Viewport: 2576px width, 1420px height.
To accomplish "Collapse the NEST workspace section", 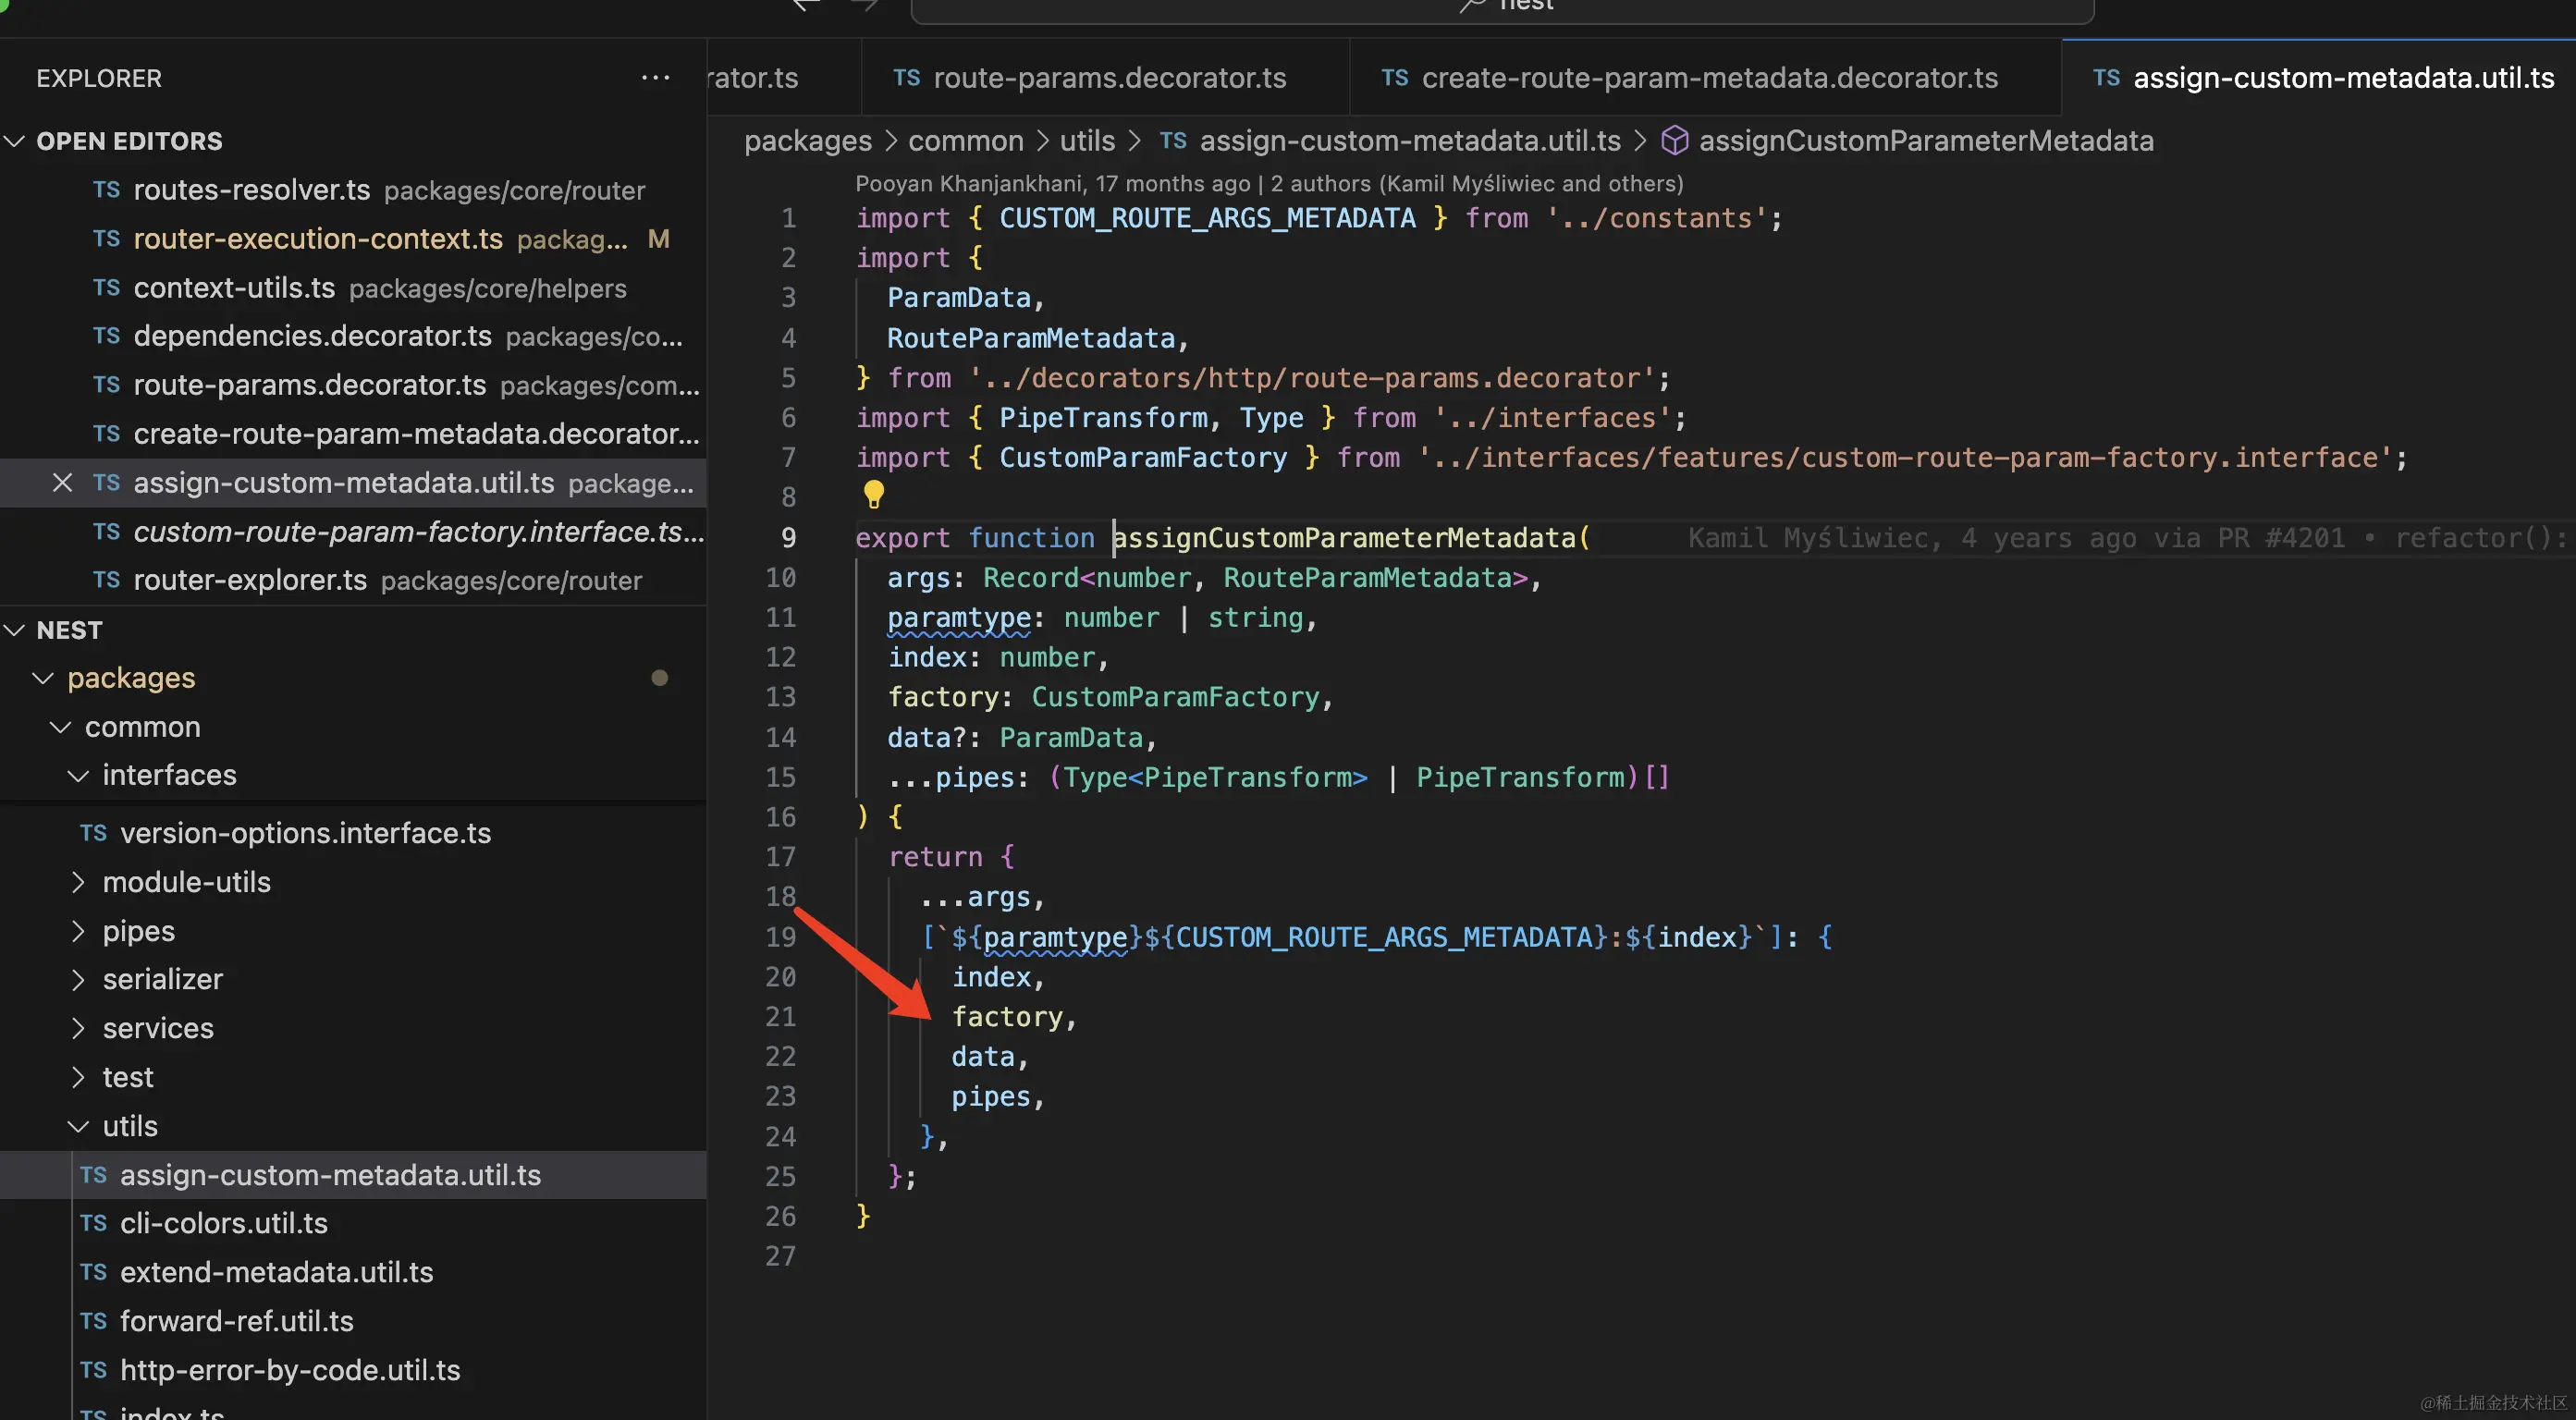I will click(15, 630).
